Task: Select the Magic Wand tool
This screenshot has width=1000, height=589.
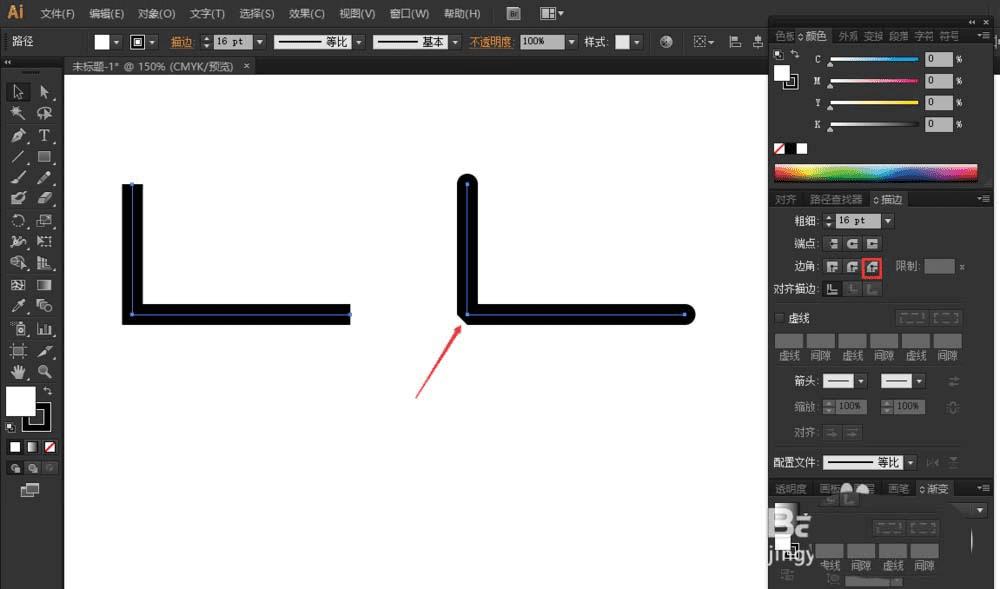Action: (16, 113)
